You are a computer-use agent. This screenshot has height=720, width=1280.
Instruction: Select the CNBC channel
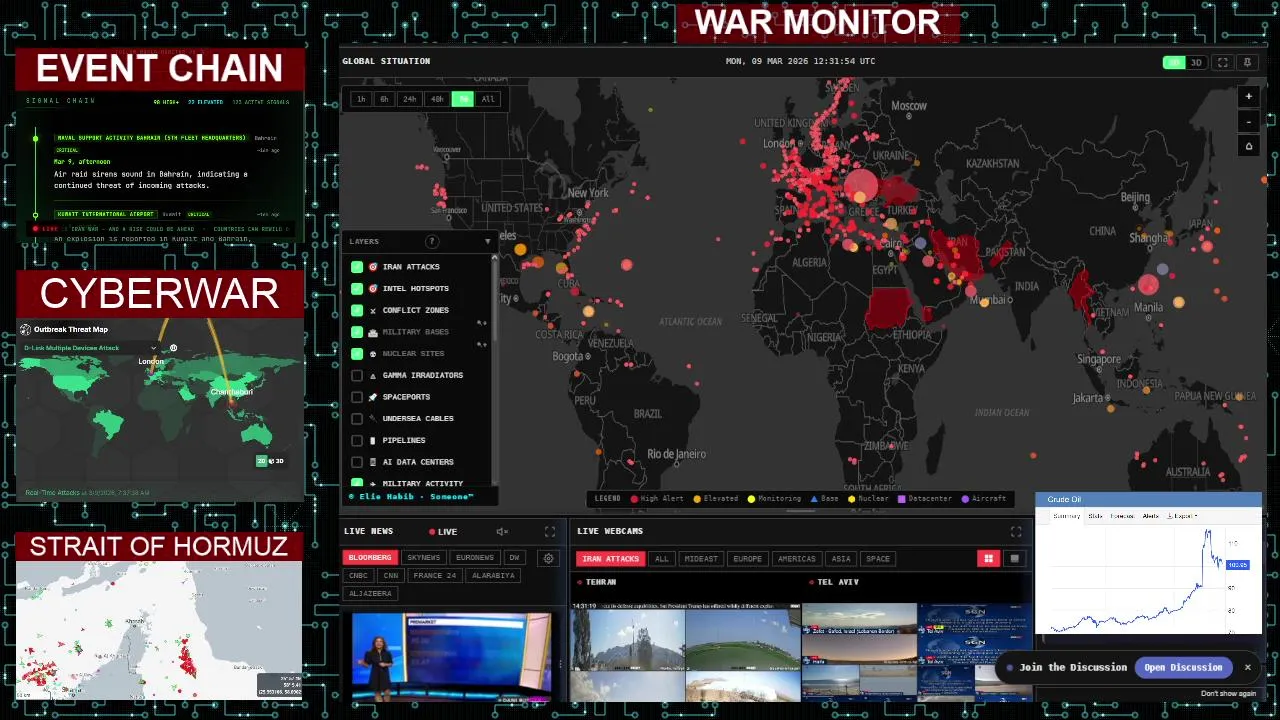(x=359, y=576)
